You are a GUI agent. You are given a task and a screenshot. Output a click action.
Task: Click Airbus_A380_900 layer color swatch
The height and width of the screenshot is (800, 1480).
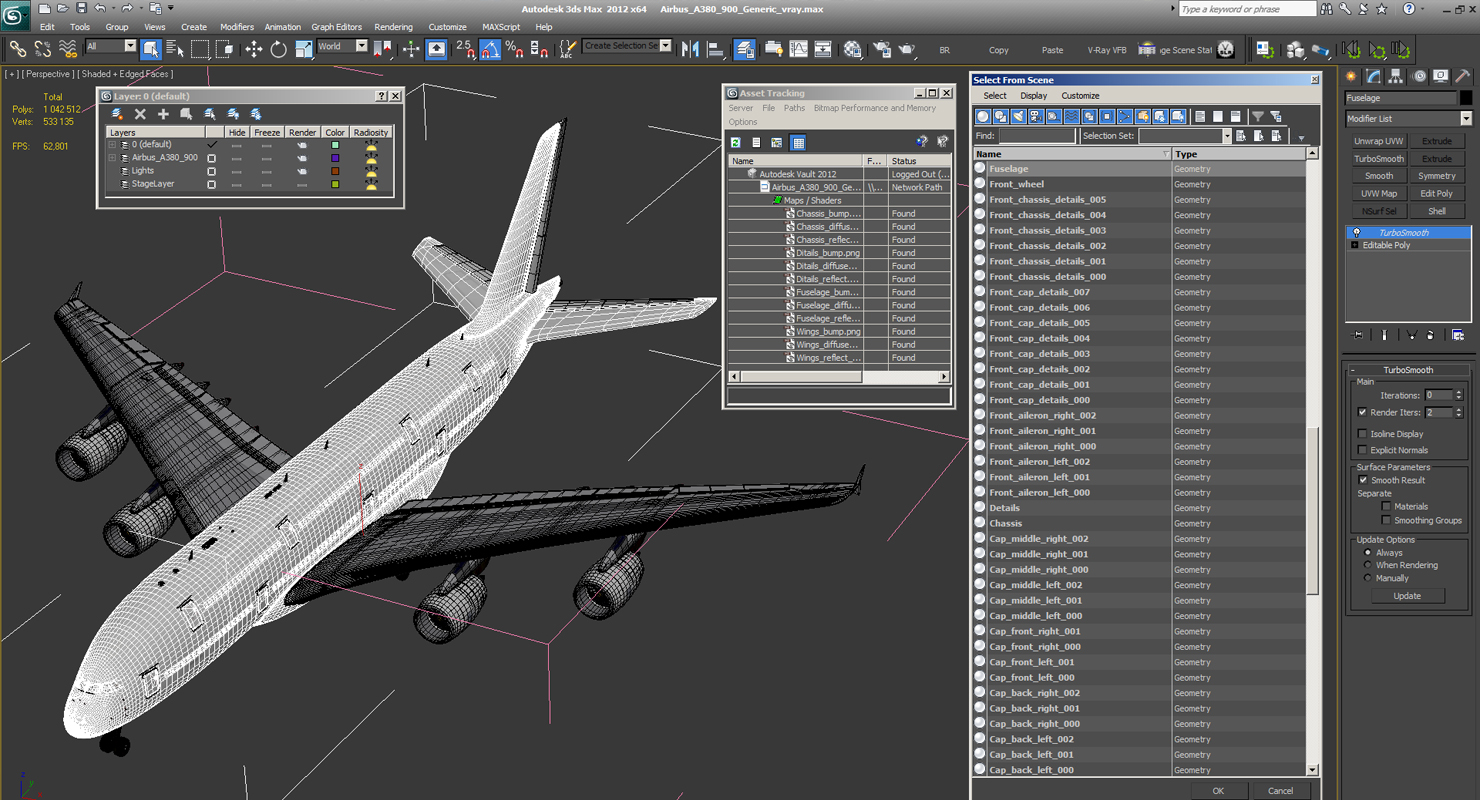[335, 158]
